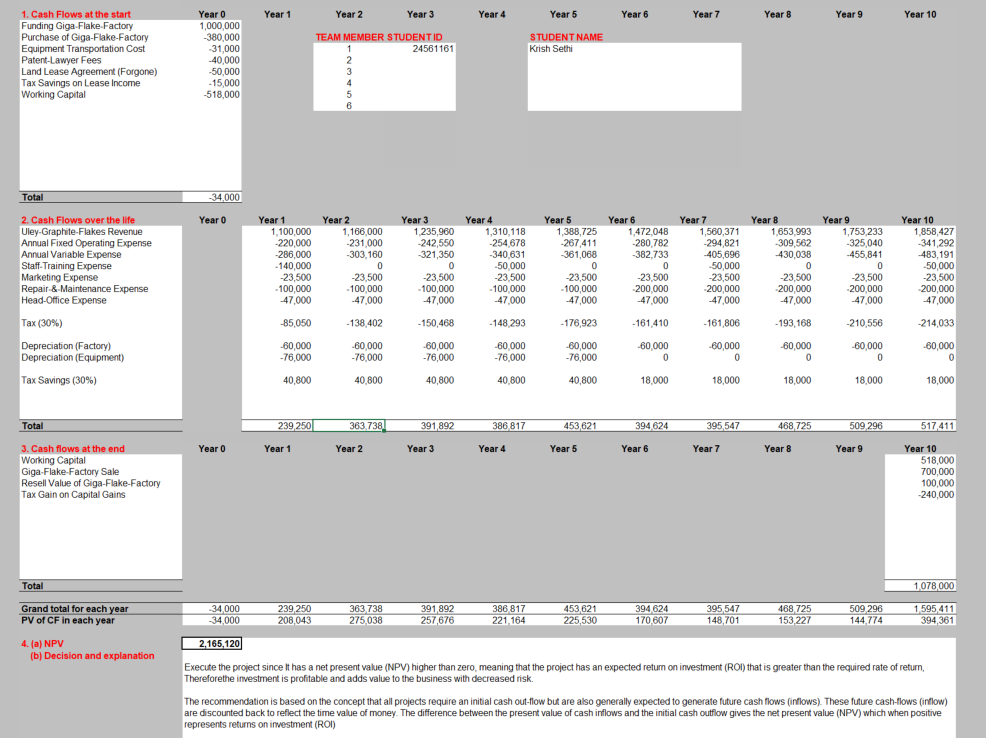Image resolution: width=986 pixels, height=738 pixels.
Task: Click TEAM MEMBER STUDENT ID header
Action: pyautogui.click(x=379, y=37)
